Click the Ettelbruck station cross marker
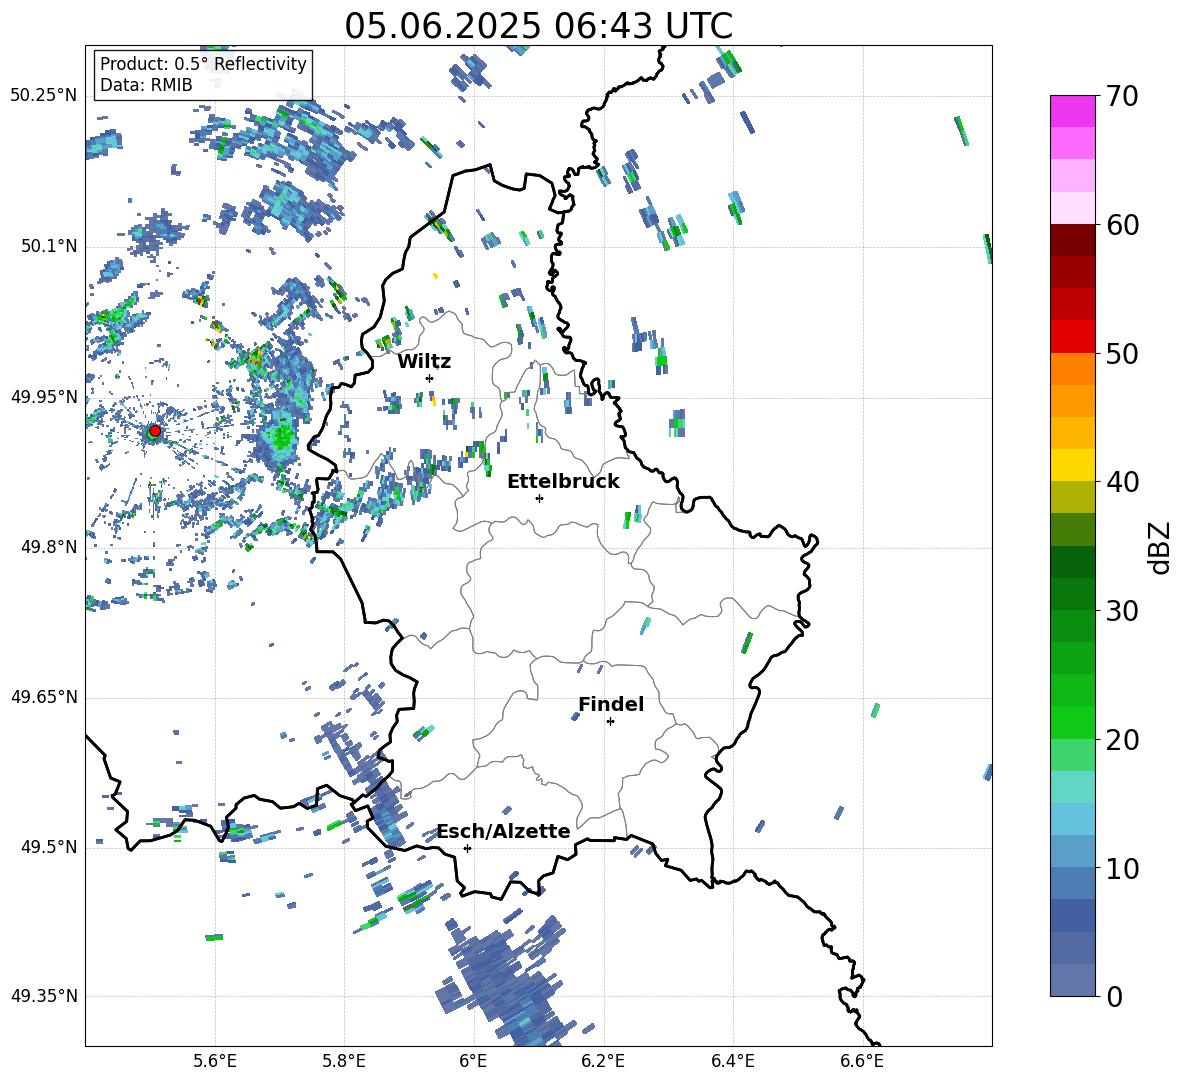Screen dimensions: 1184x1081 [539, 498]
